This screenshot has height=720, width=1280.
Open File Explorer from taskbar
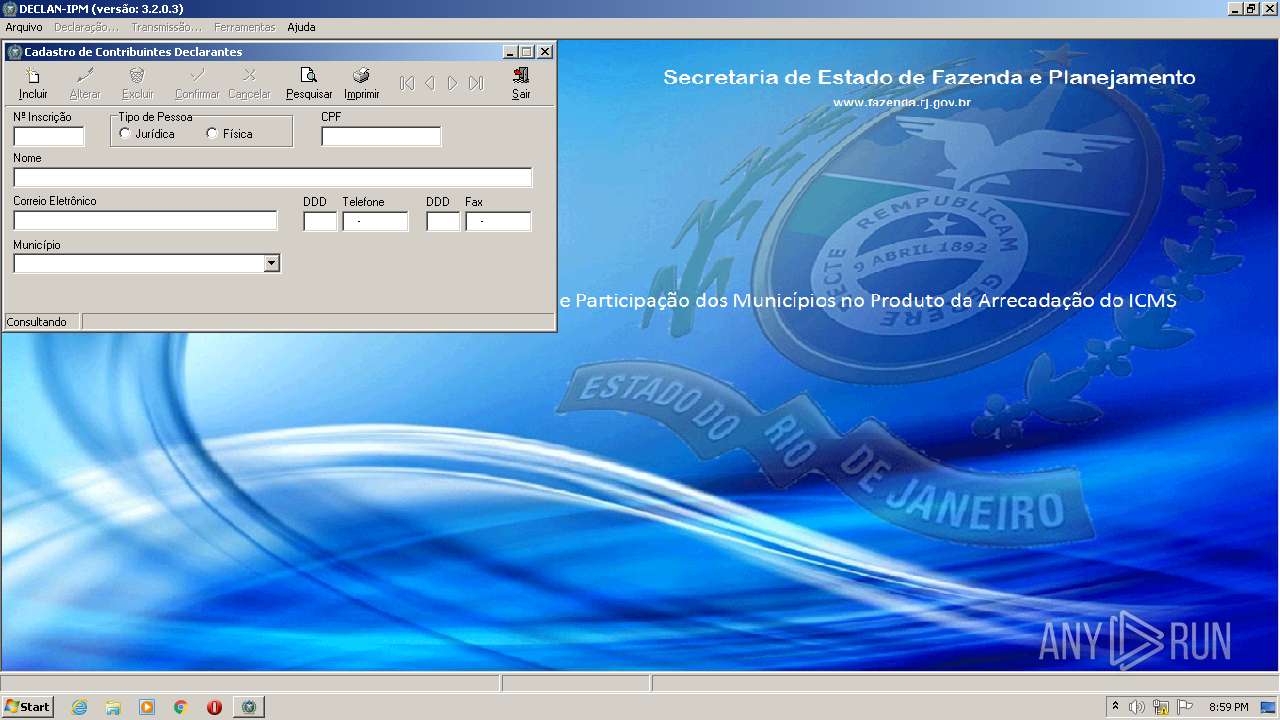click(113, 707)
